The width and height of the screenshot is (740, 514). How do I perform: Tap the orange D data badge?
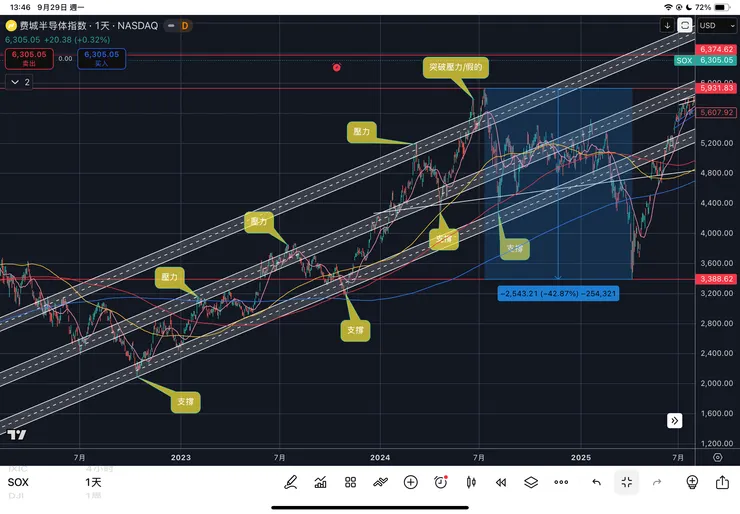[x=185, y=25]
